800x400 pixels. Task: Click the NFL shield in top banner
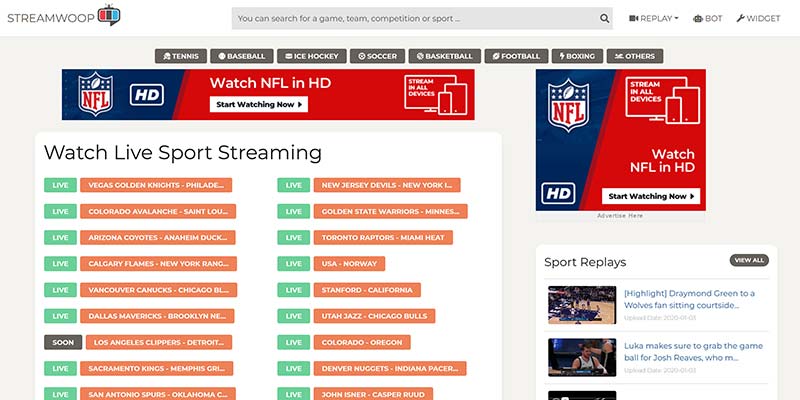(x=95, y=94)
